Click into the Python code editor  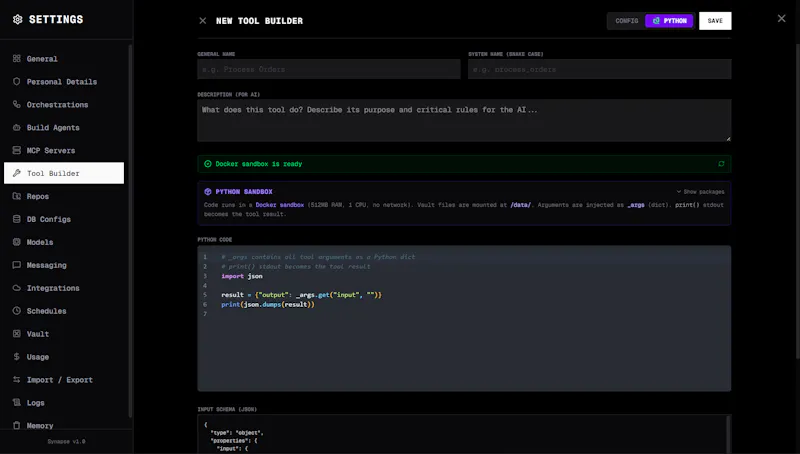(464, 318)
